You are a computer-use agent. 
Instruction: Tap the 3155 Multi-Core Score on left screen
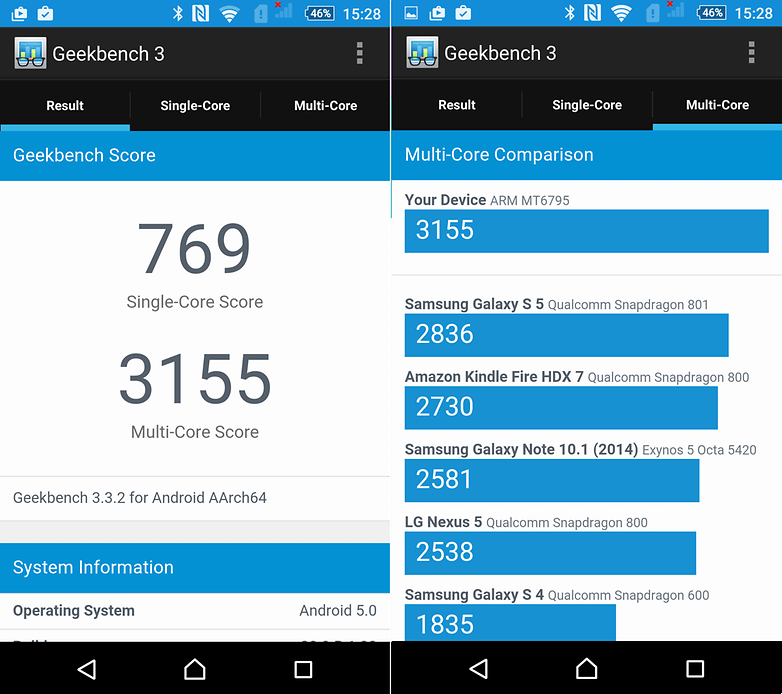click(195, 378)
